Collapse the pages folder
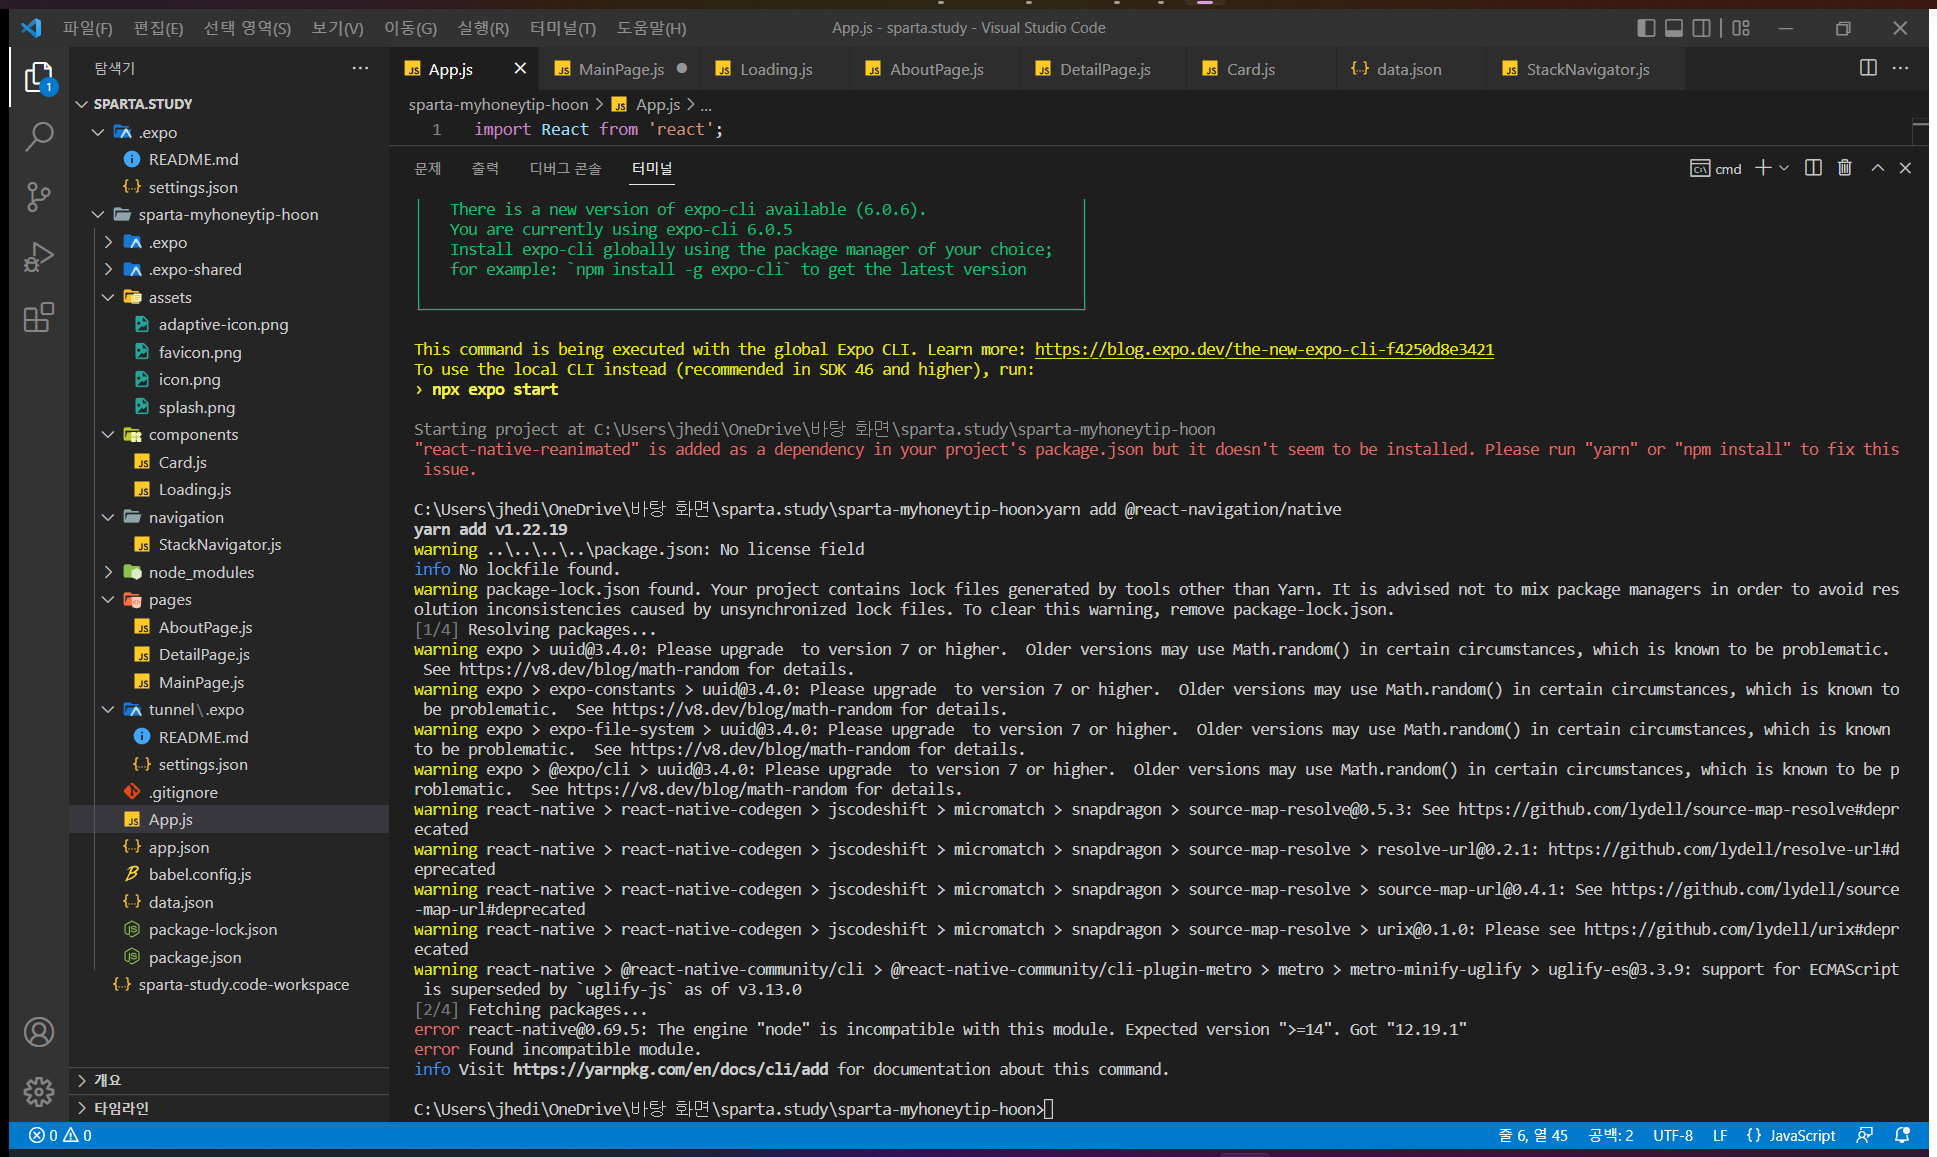 pyautogui.click(x=108, y=599)
